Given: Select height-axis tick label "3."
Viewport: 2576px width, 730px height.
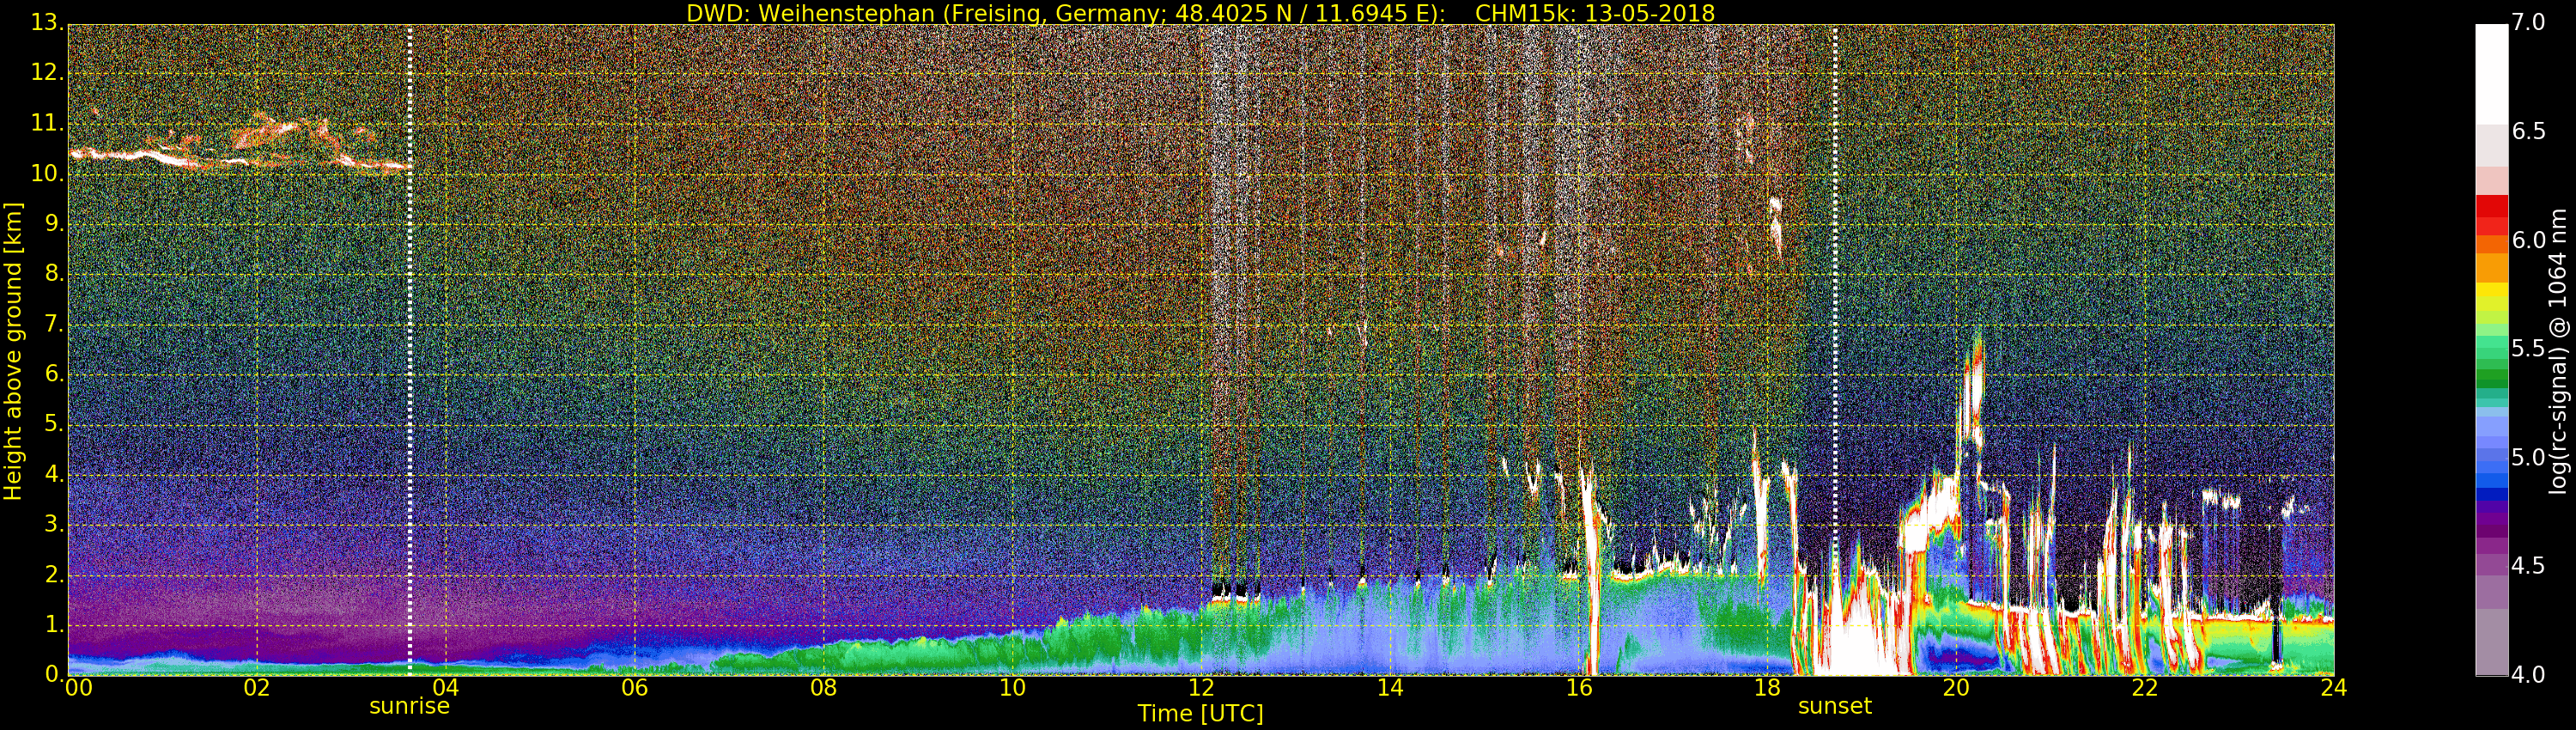Looking at the screenshot, I should pyautogui.click(x=54, y=524).
